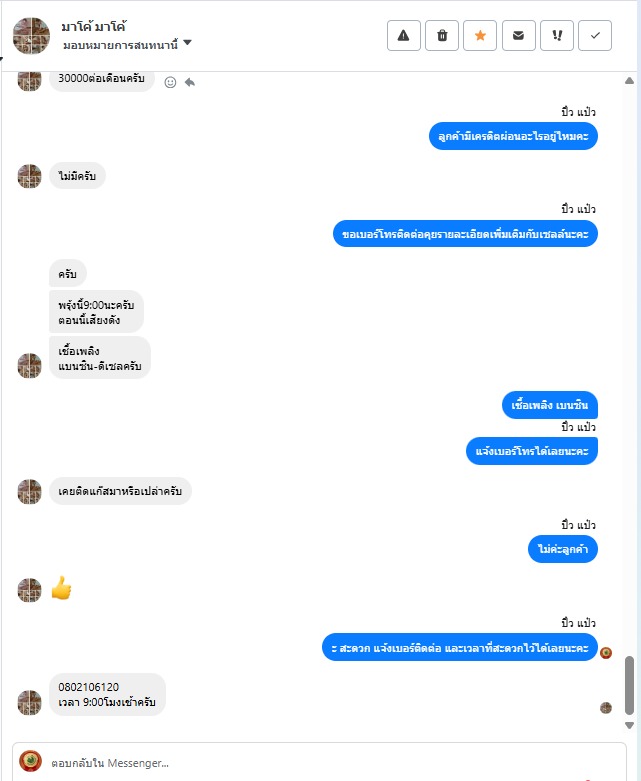The image size is (641, 781).
Task: Click the thumbs-up emoji message
Action: (x=62, y=588)
